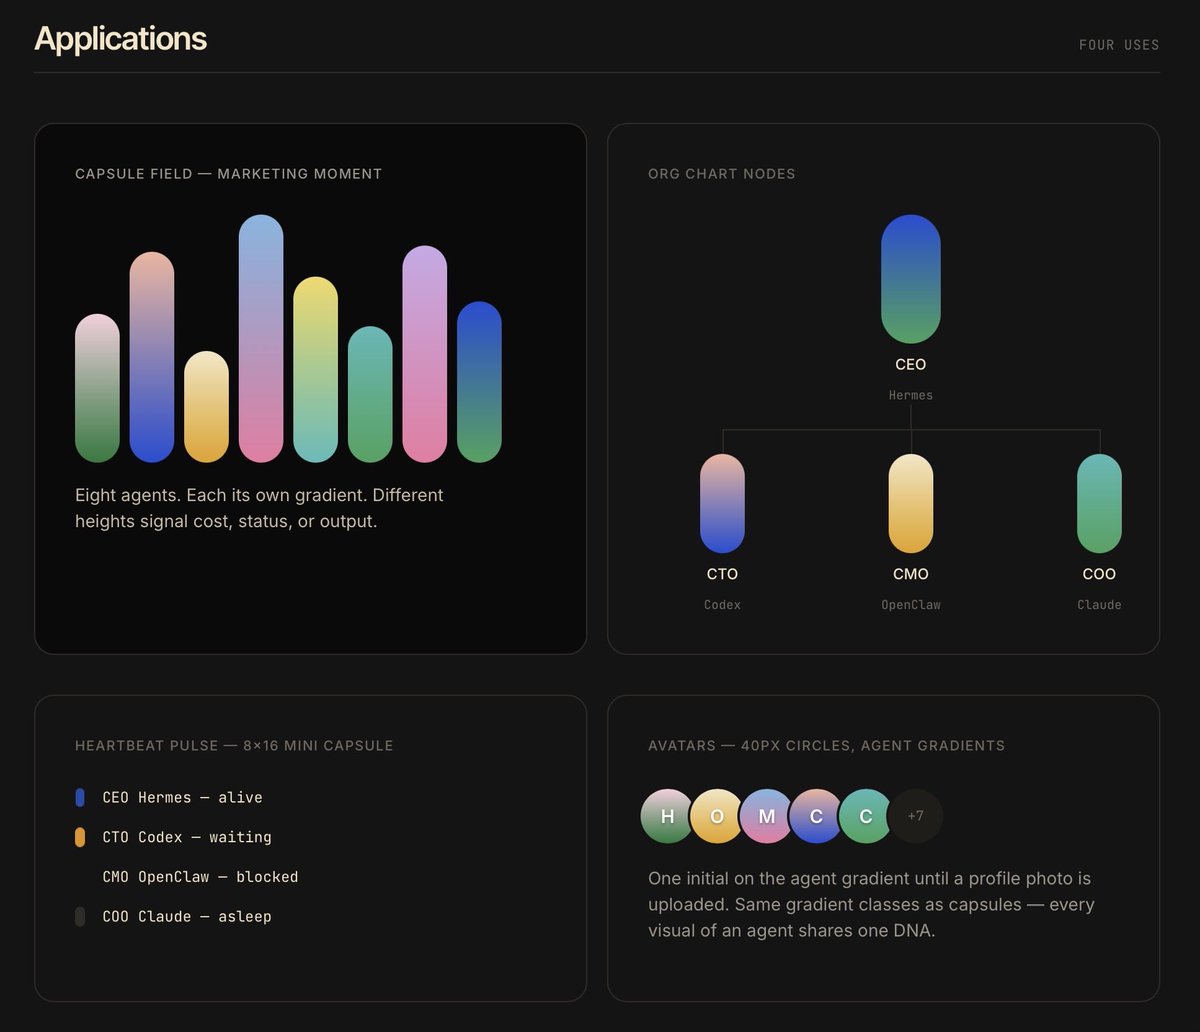This screenshot has height=1032, width=1200.
Task: Click the 'ORG CHART NODES' card title
Action: [722, 174]
